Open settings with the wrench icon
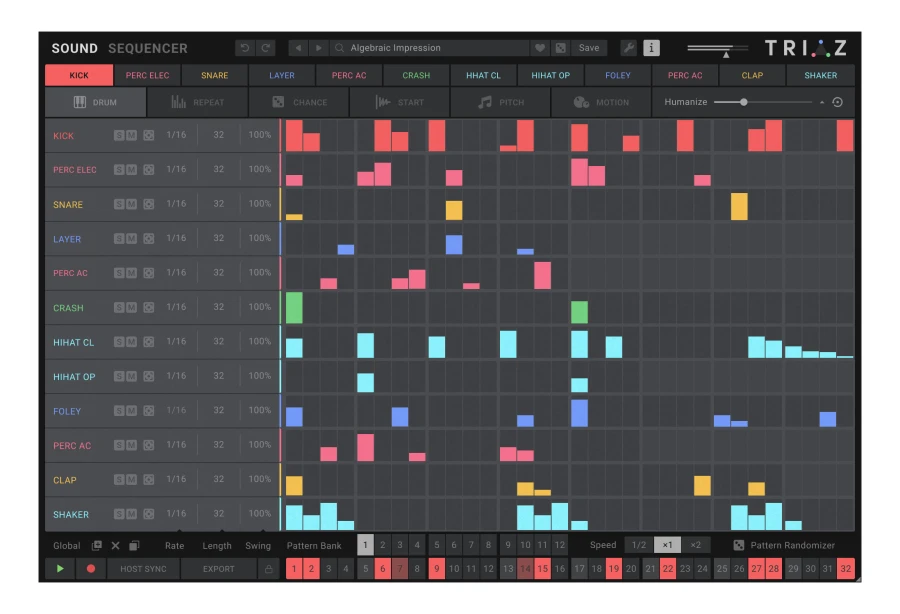 [x=629, y=48]
